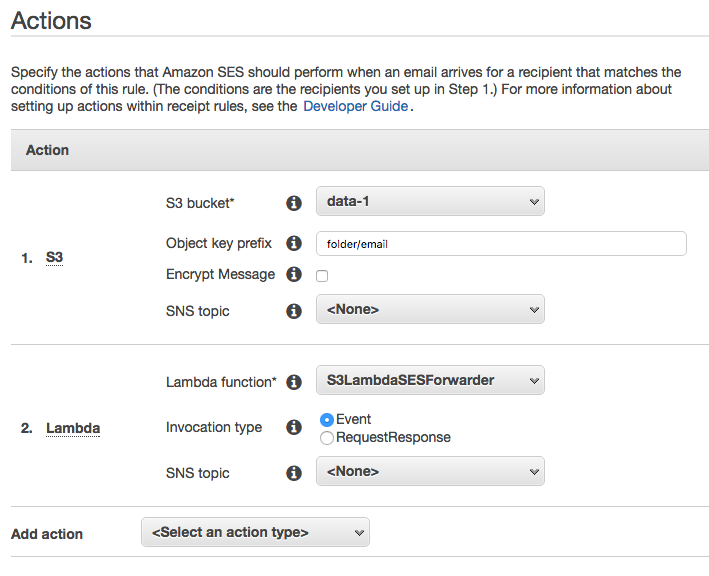Click the S3 action label
709x576 pixels.
pos(54,257)
